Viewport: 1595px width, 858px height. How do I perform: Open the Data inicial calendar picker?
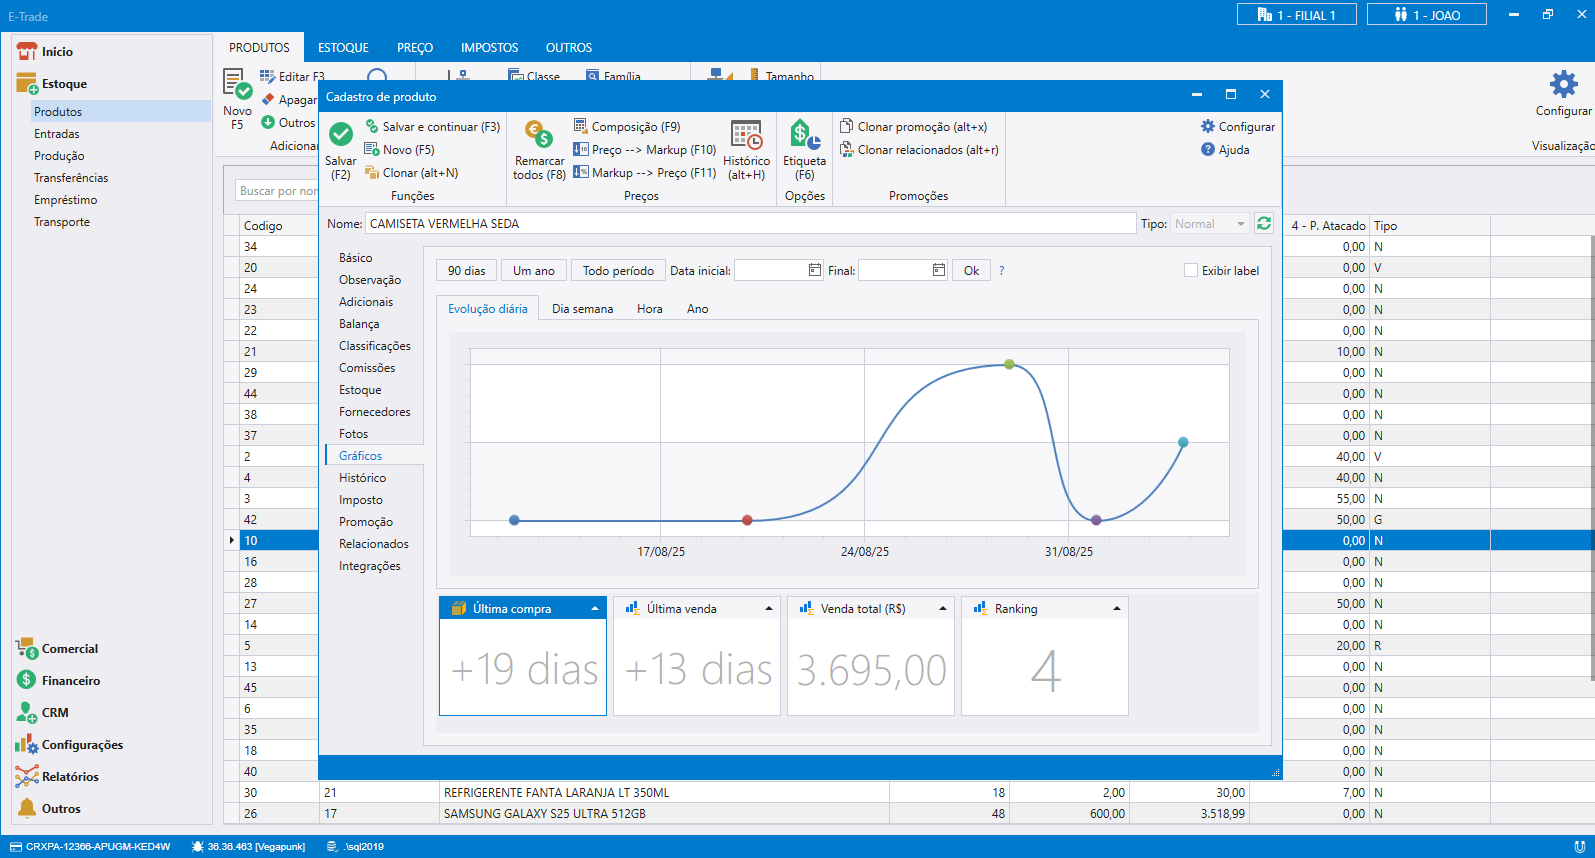click(x=815, y=270)
